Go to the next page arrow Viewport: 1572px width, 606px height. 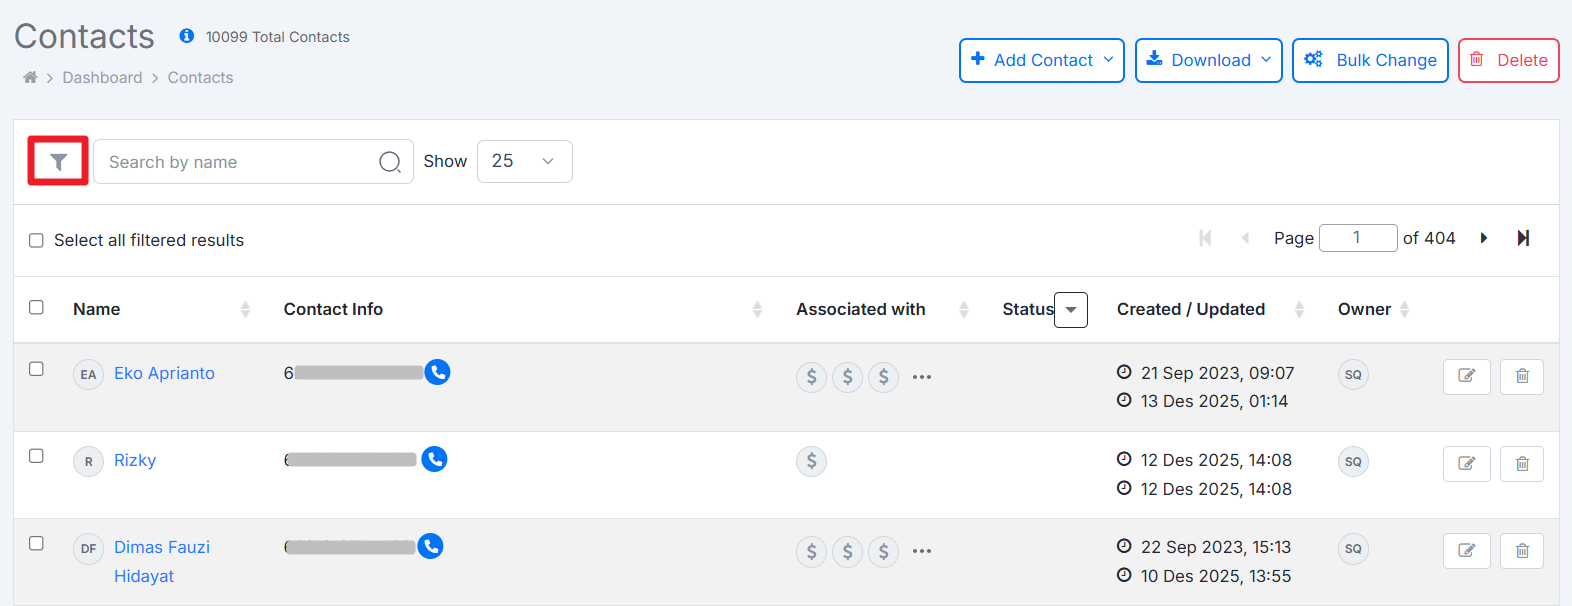tap(1484, 238)
